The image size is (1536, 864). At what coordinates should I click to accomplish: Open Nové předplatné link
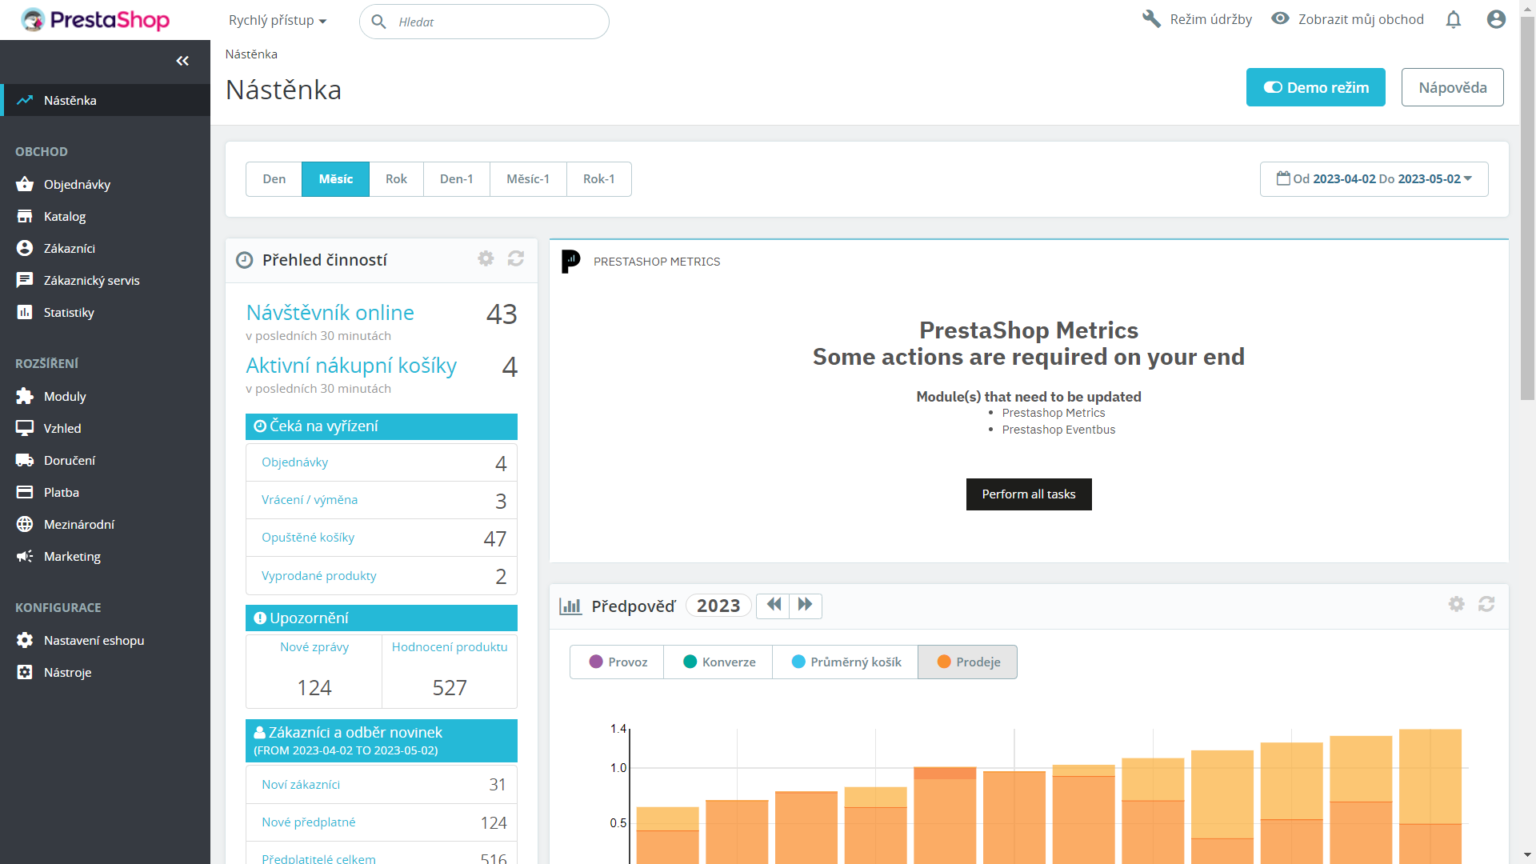(x=309, y=822)
